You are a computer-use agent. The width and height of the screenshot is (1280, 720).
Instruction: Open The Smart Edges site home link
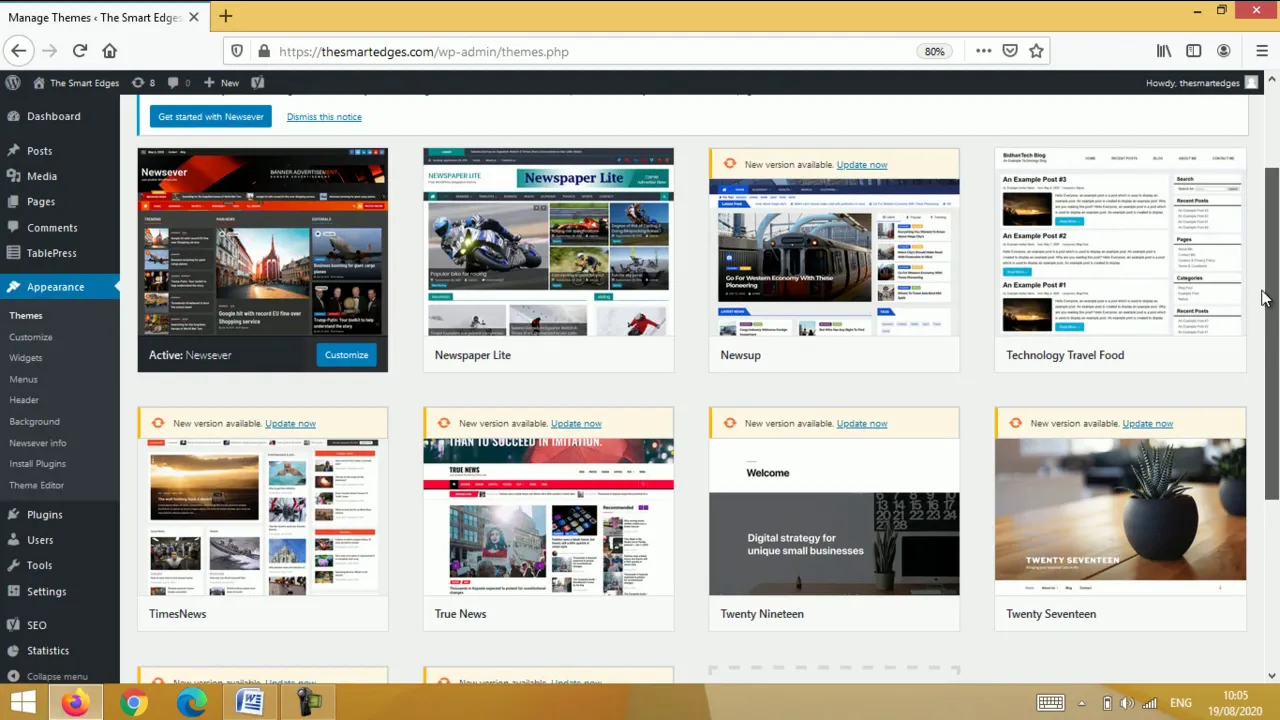[x=76, y=83]
